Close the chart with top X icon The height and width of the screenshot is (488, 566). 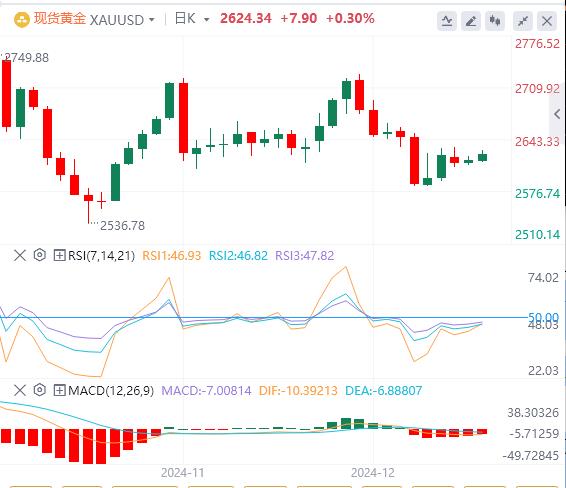click(547, 21)
